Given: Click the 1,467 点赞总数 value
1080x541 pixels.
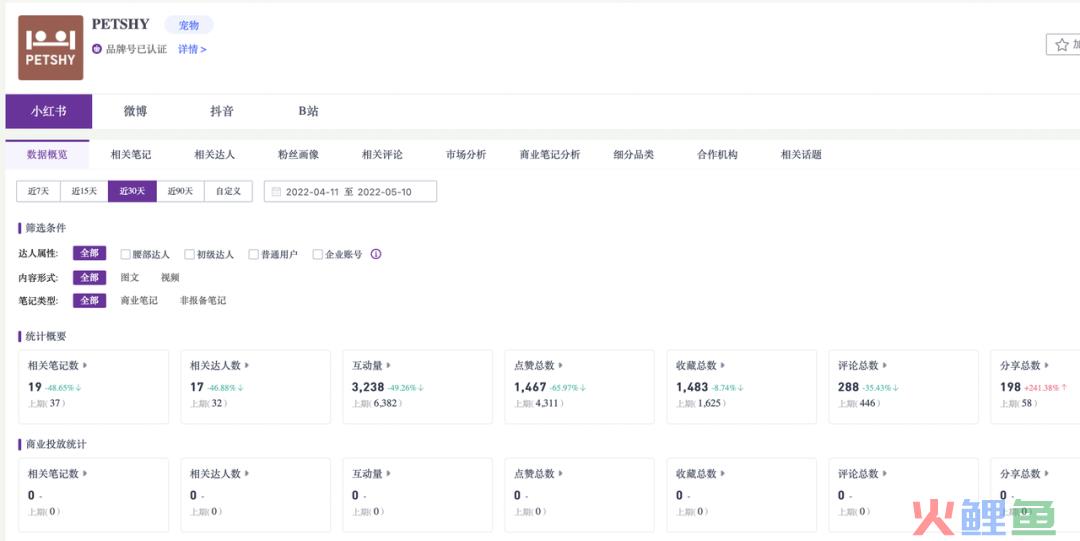Looking at the screenshot, I should 530,387.
